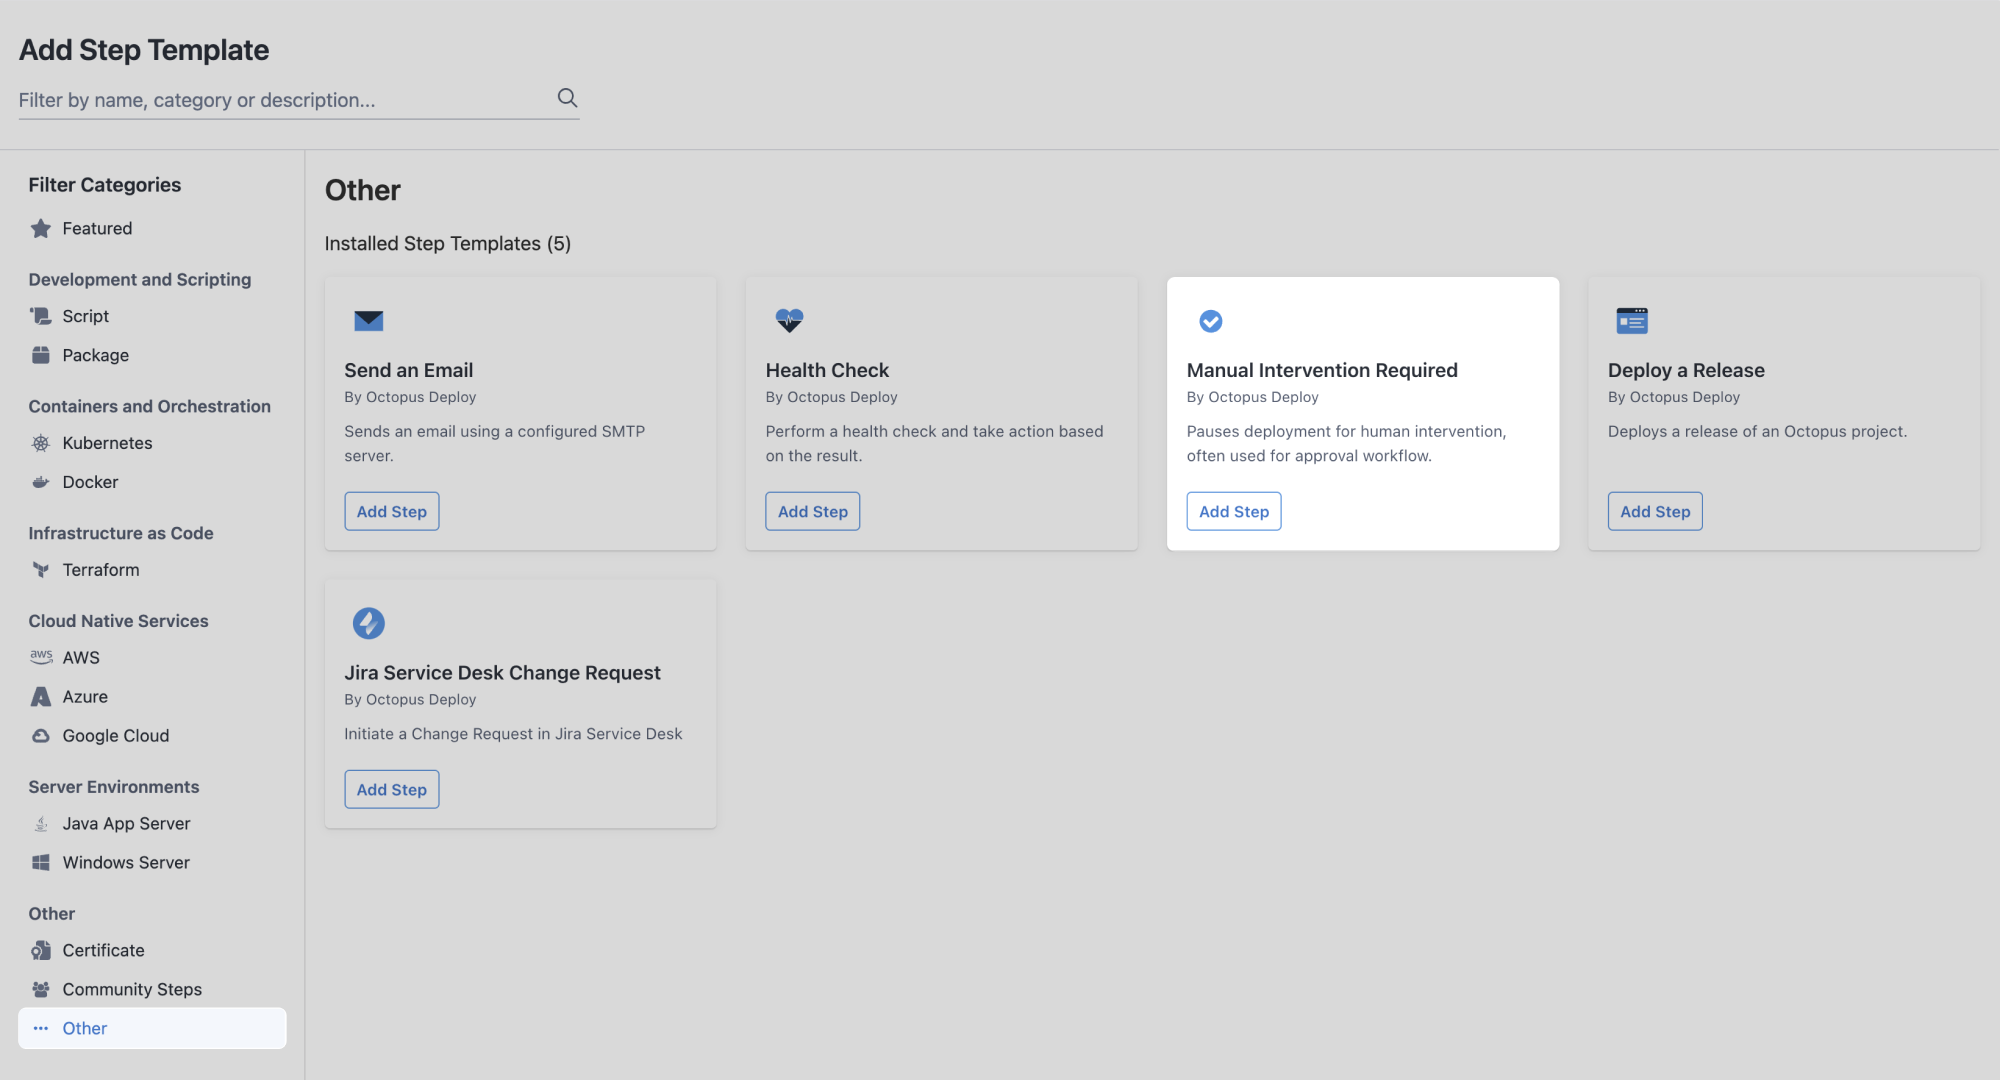Click the Package box icon
The width and height of the screenshot is (2000, 1080).
pyautogui.click(x=41, y=355)
